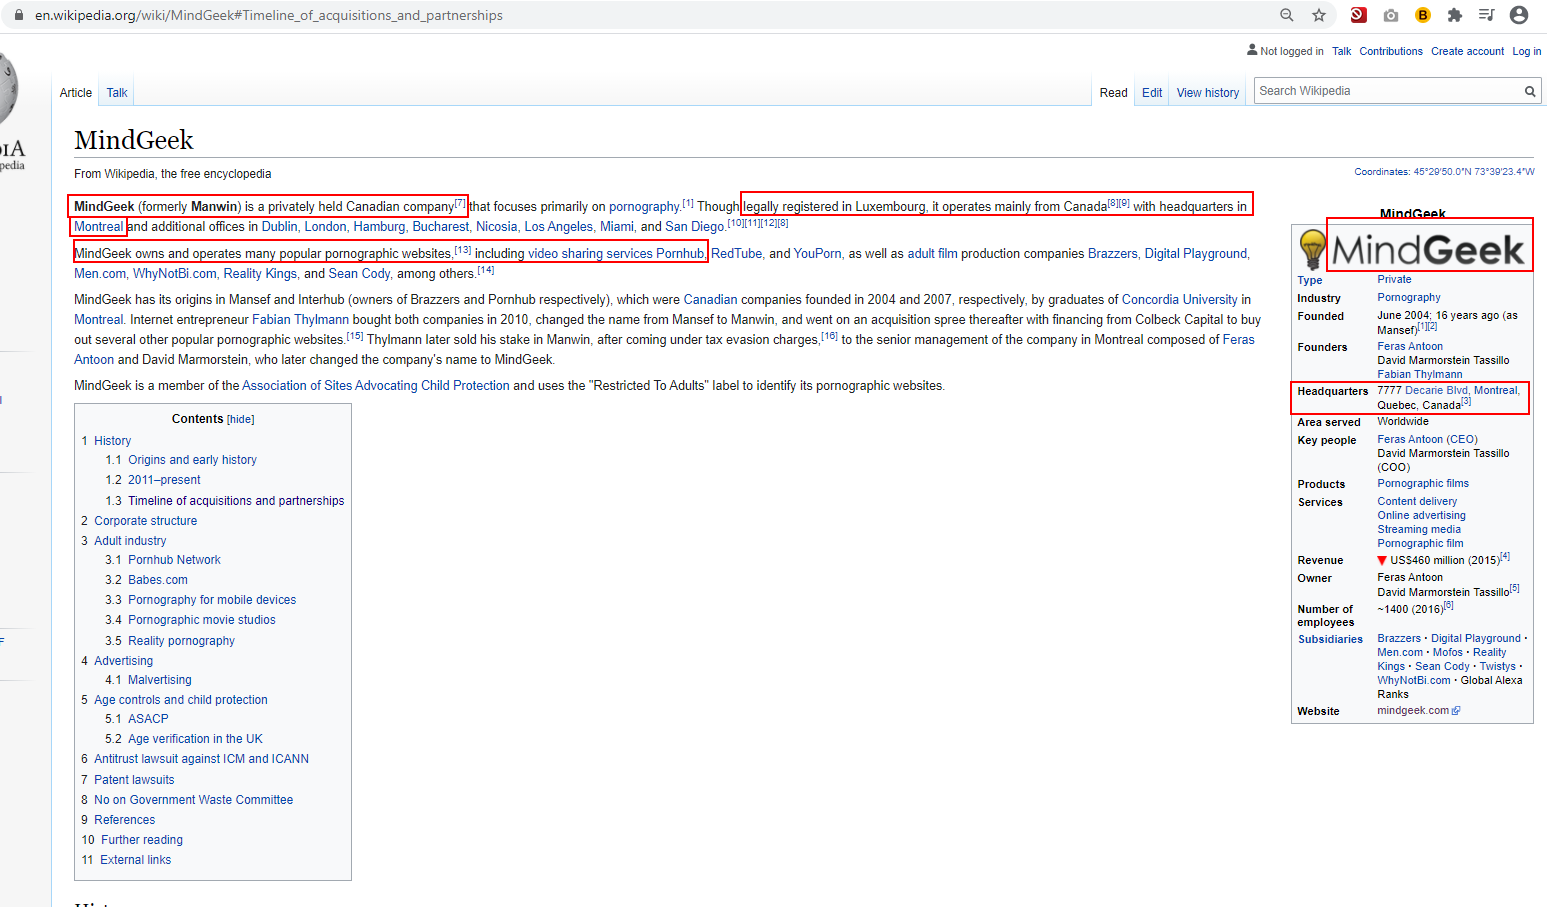The width and height of the screenshot is (1547, 907).
Task: Open Digital Playground link in Subsidiaries
Action: point(1475,639)
